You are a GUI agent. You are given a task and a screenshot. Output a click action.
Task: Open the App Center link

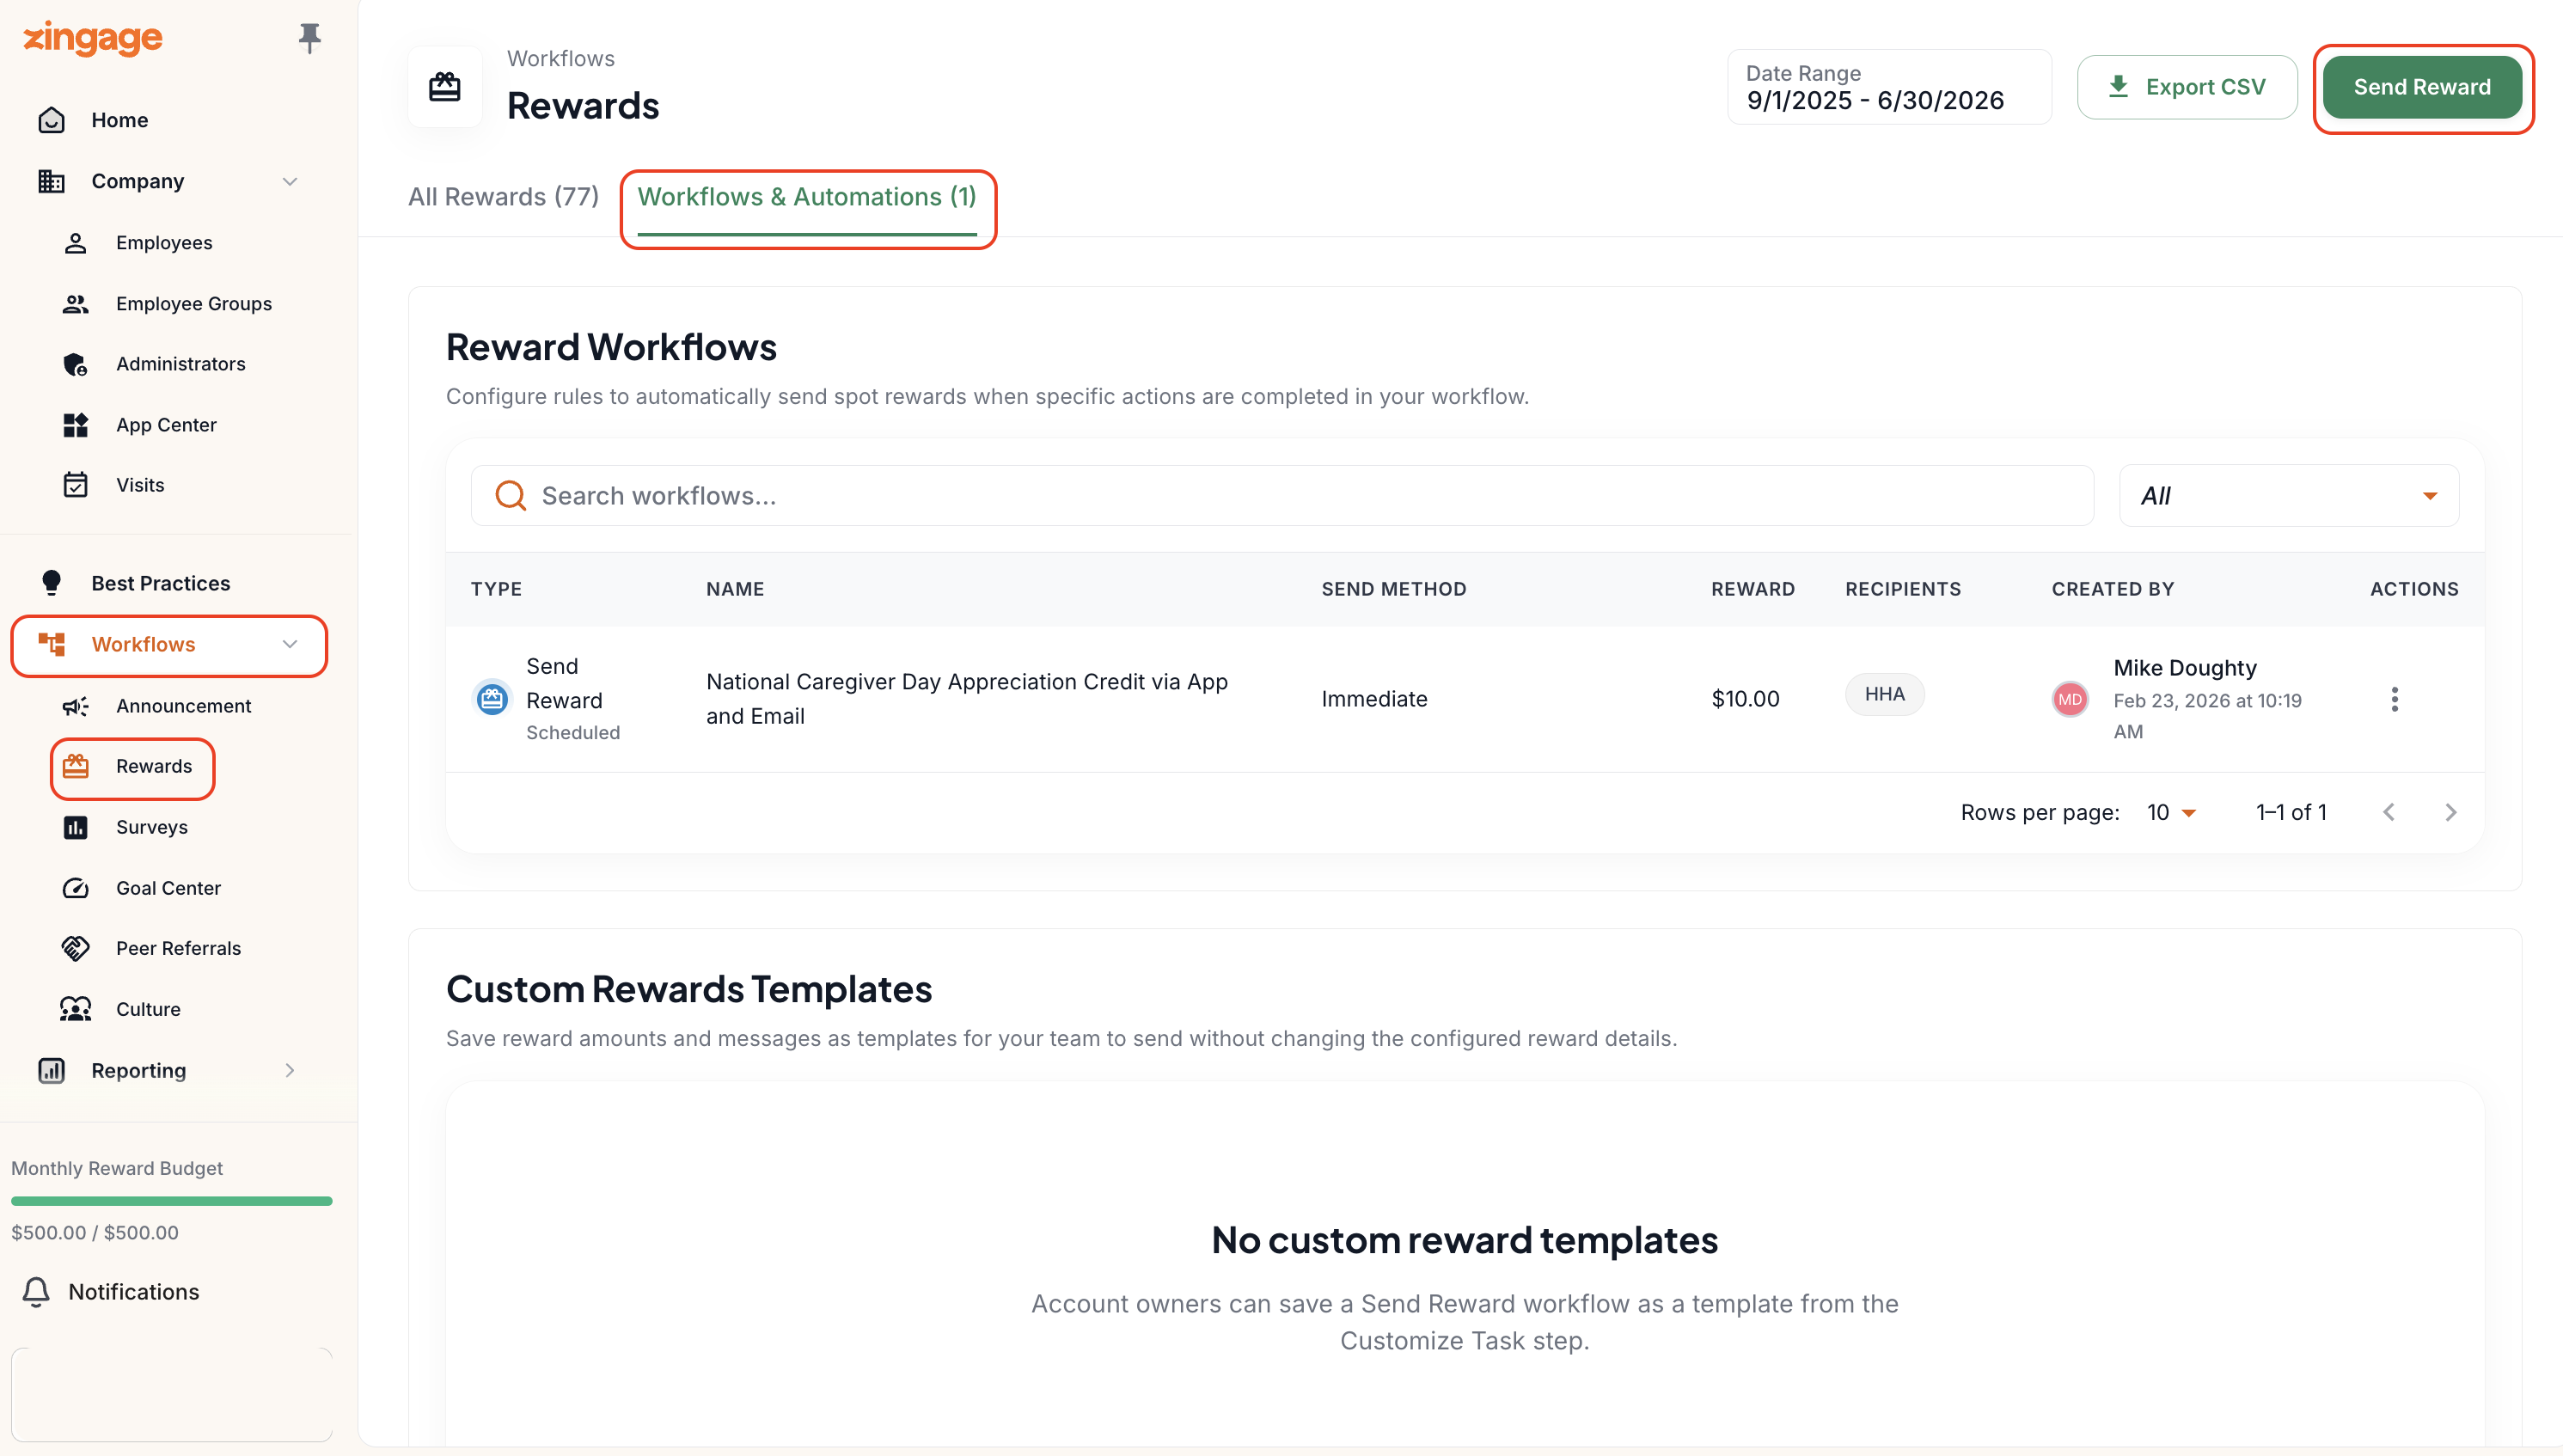(166, 425)
